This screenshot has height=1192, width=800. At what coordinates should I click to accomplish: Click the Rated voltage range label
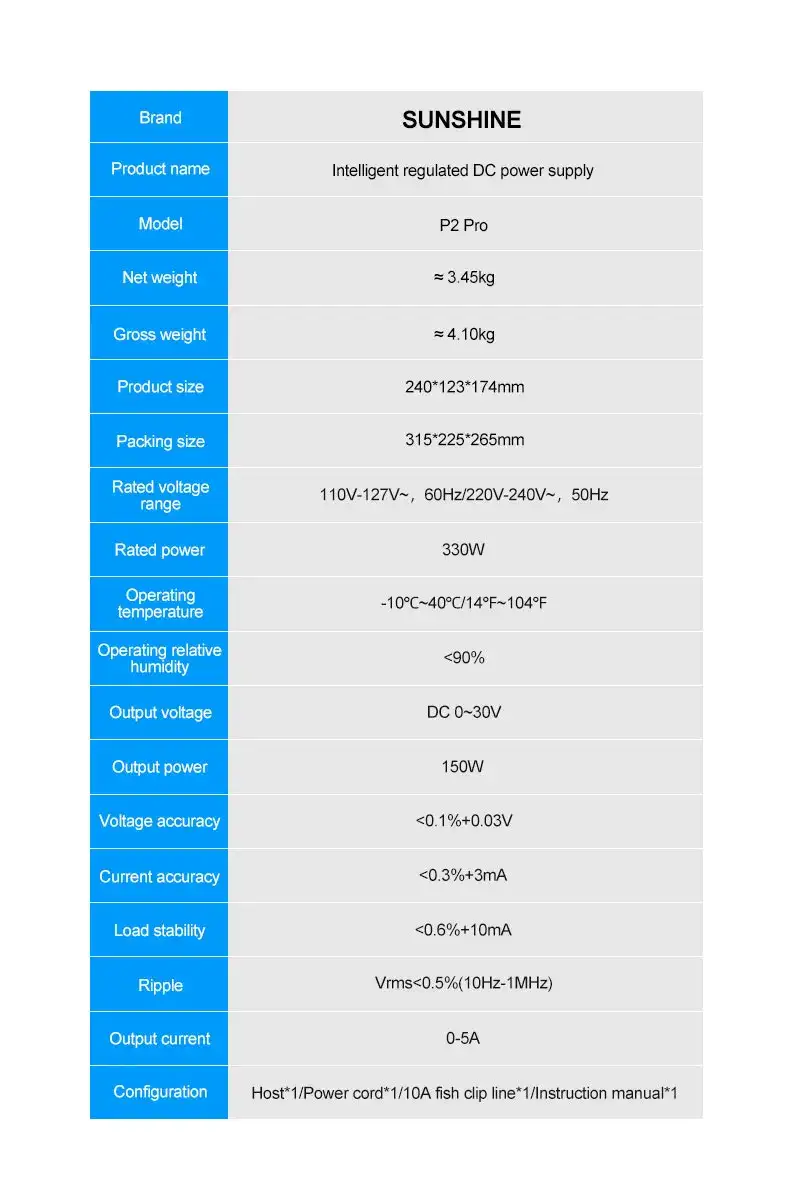160,495
